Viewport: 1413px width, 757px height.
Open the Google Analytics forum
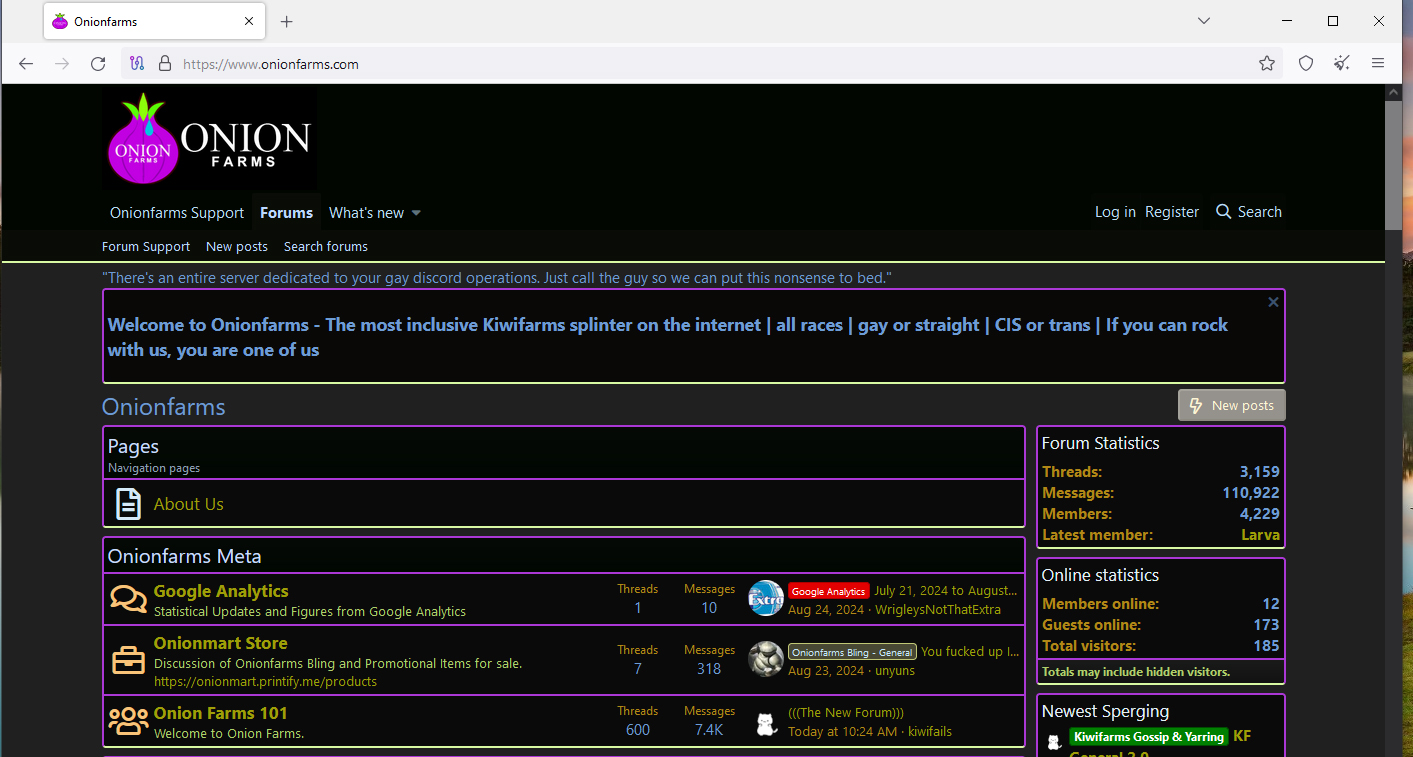[x=221, y=591]
